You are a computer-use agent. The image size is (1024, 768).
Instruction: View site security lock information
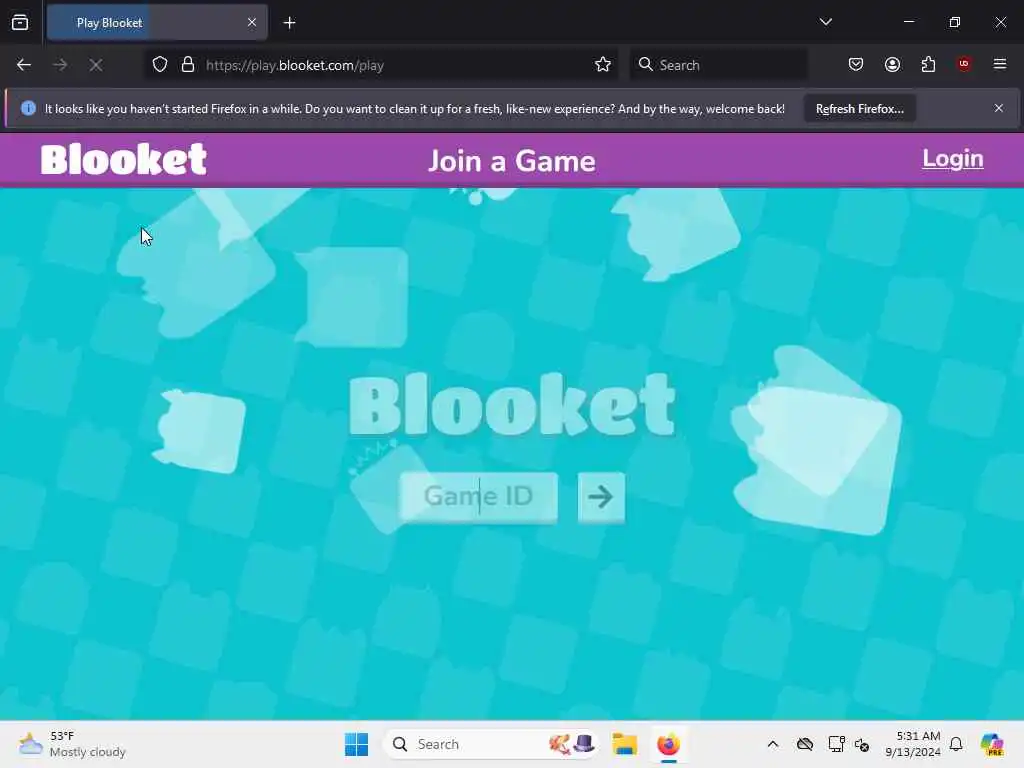[x=188, y=65]
